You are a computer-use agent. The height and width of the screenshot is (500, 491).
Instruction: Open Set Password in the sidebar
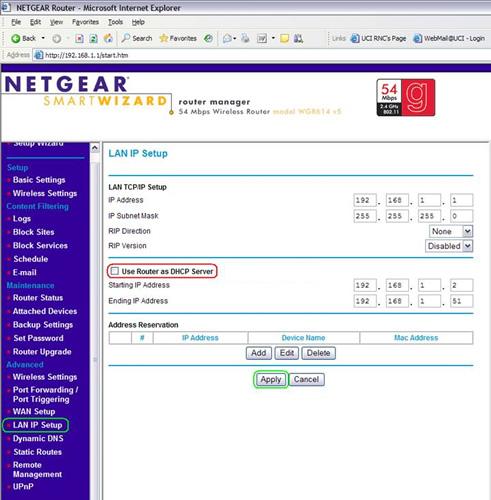[x=38, y=338]
